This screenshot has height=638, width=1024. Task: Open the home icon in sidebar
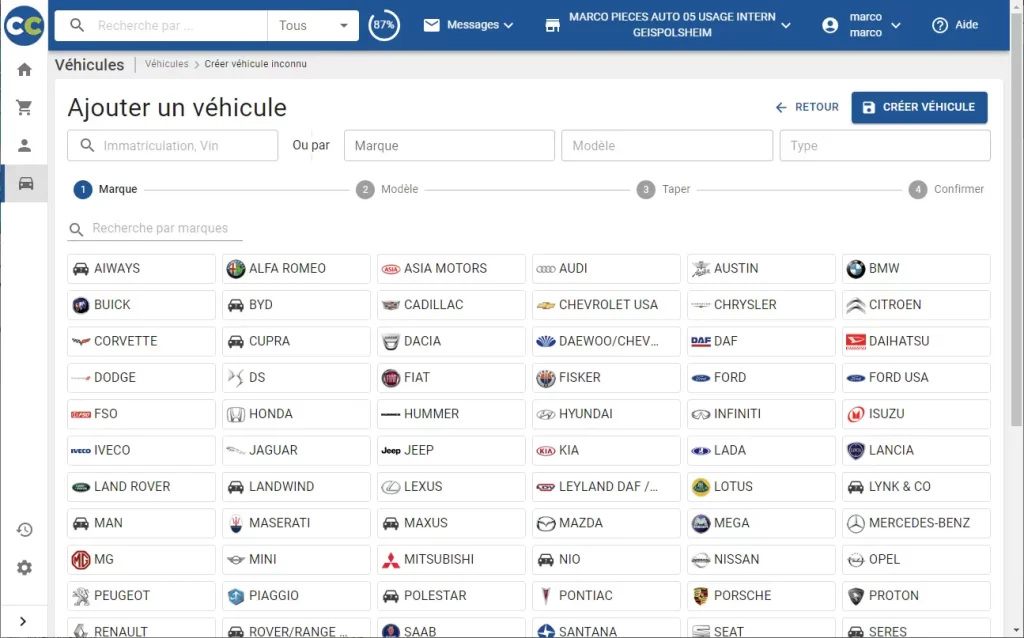tap(24, 70)
